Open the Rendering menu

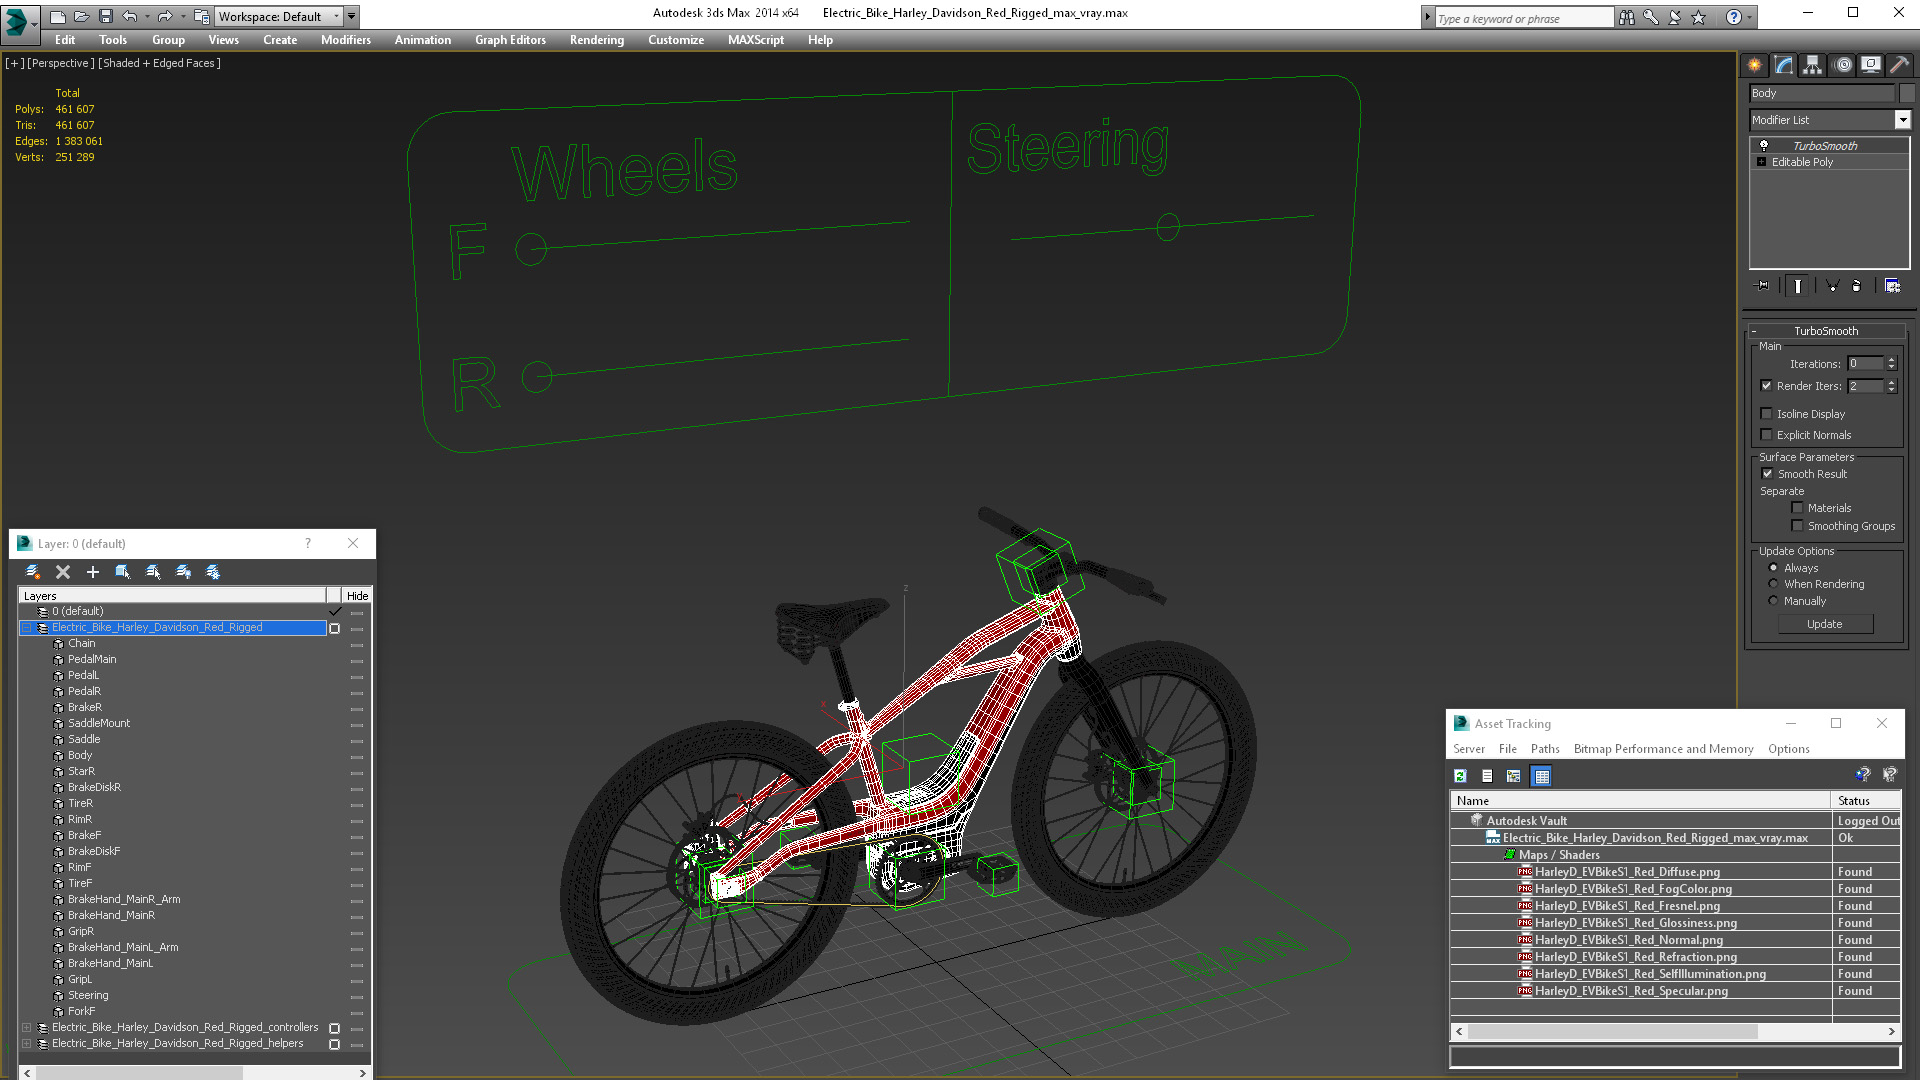597,40
